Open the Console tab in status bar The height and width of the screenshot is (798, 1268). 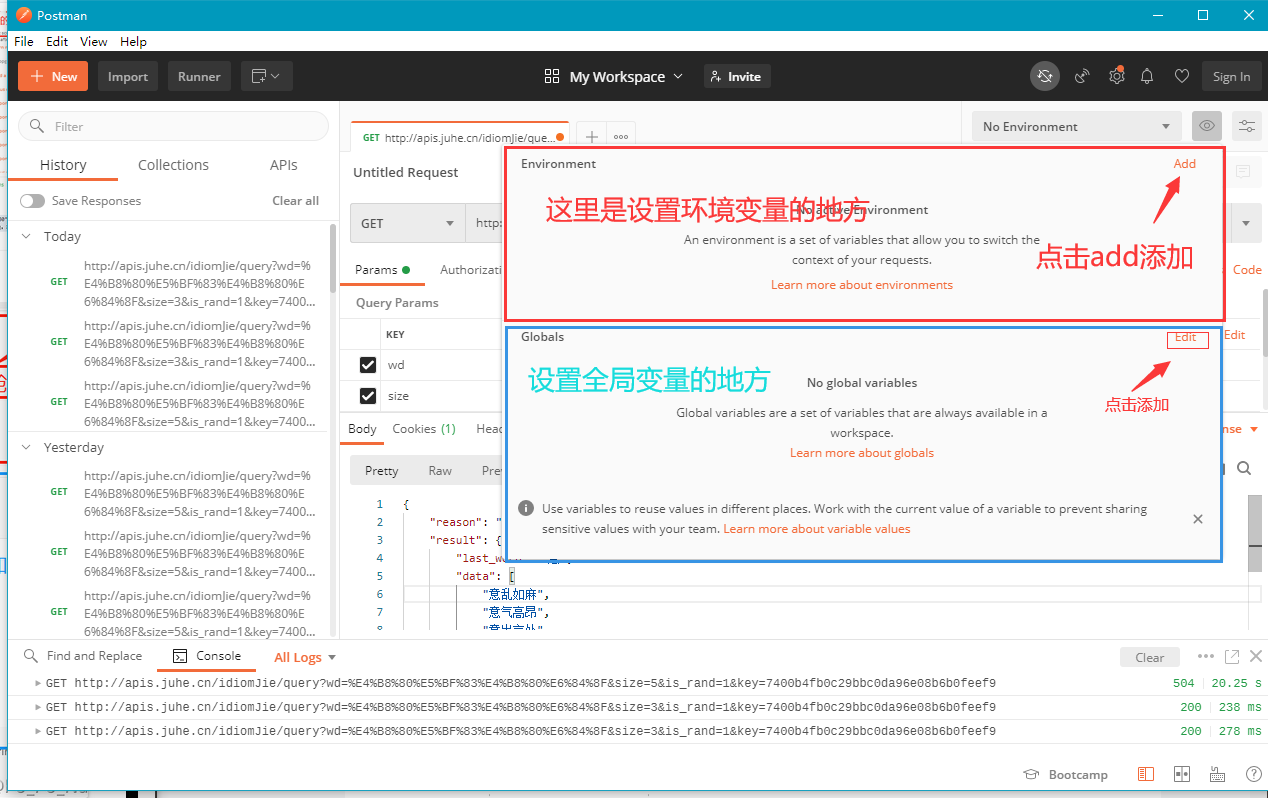point(207,656)
